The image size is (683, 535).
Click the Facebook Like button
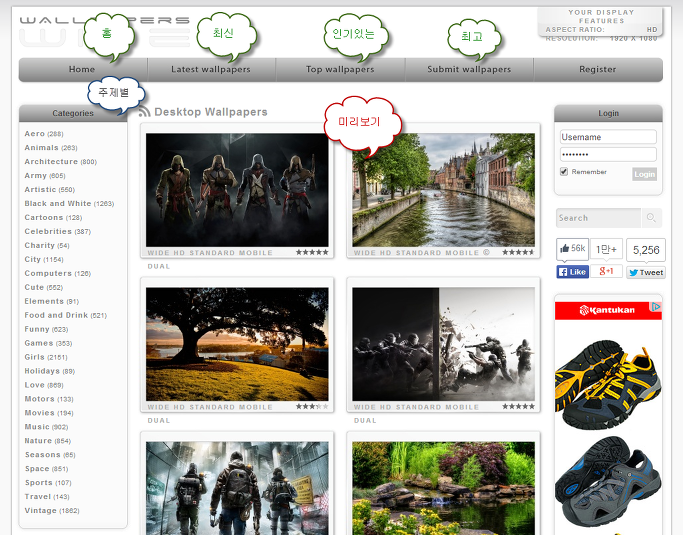click(572, 272)
